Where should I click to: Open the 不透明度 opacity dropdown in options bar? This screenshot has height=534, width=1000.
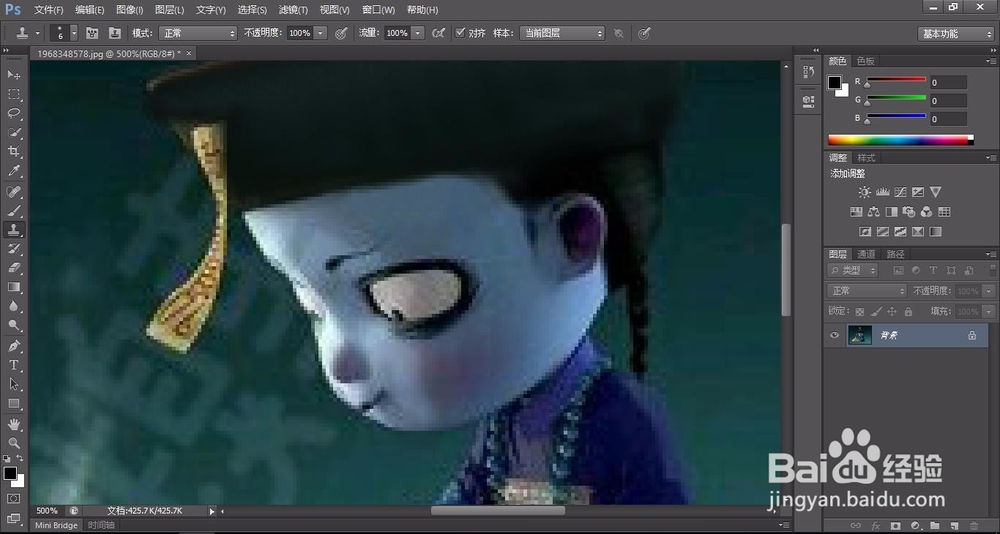point(321,33)
